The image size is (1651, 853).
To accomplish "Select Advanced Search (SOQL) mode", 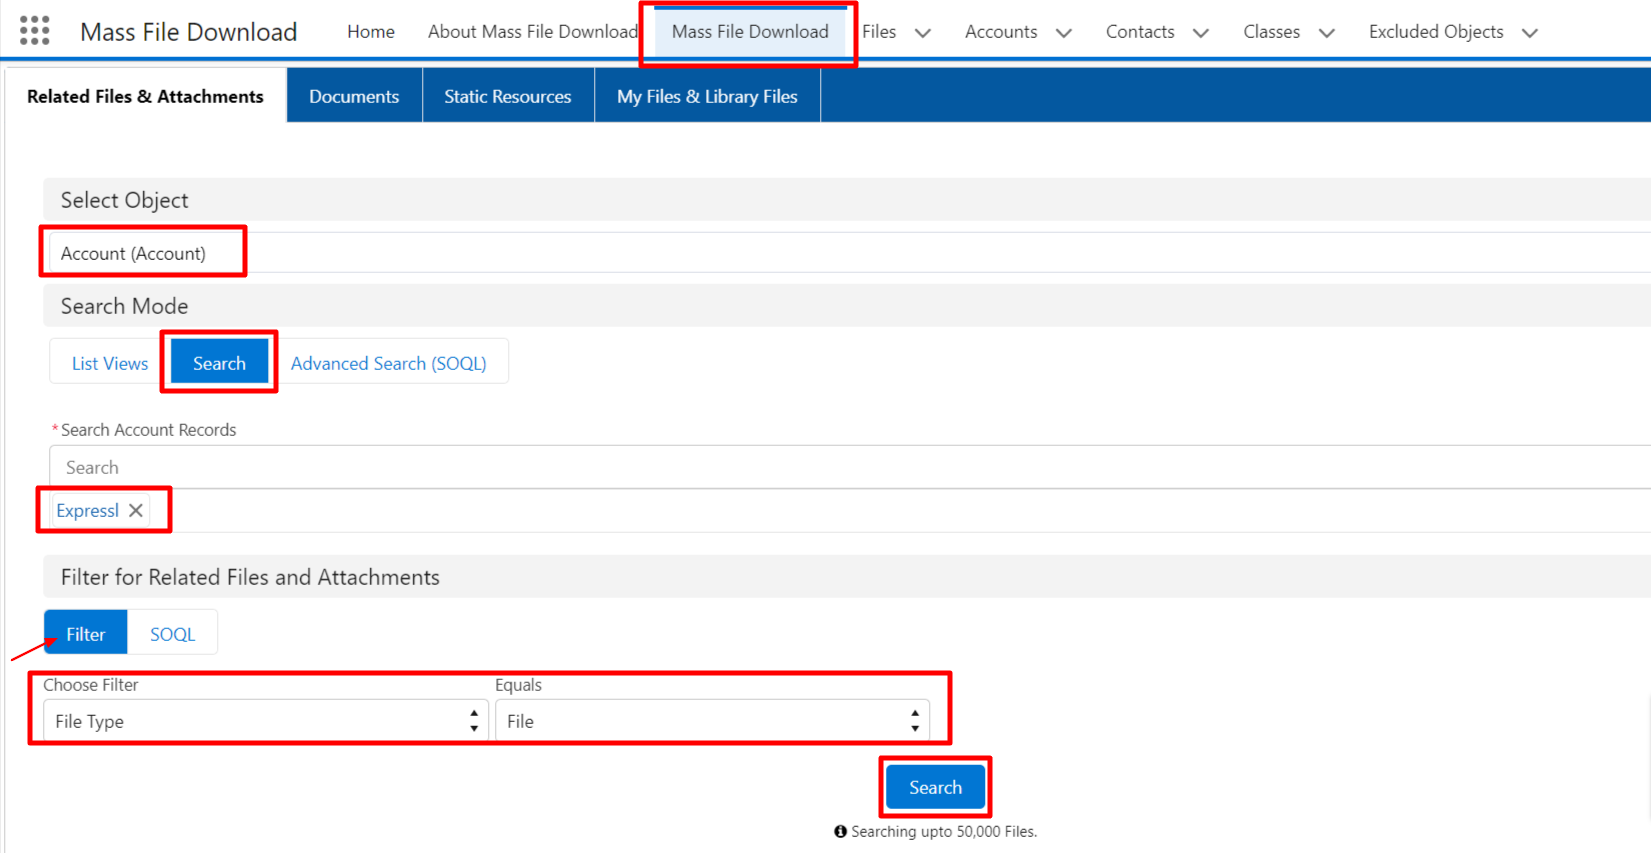I will (x=389, y=363).
